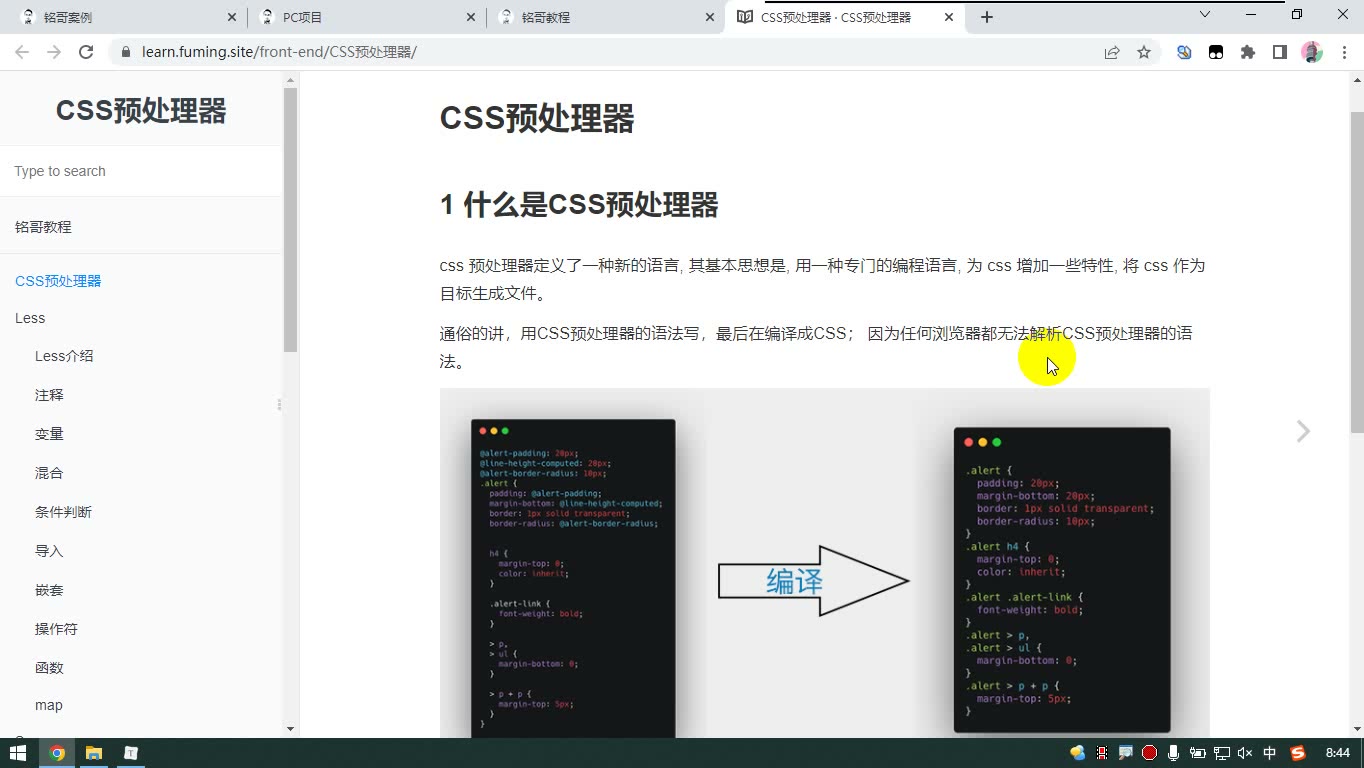Focus the Type to search box
This screenshot has width=1364, height=768.
tap(141, 171)
